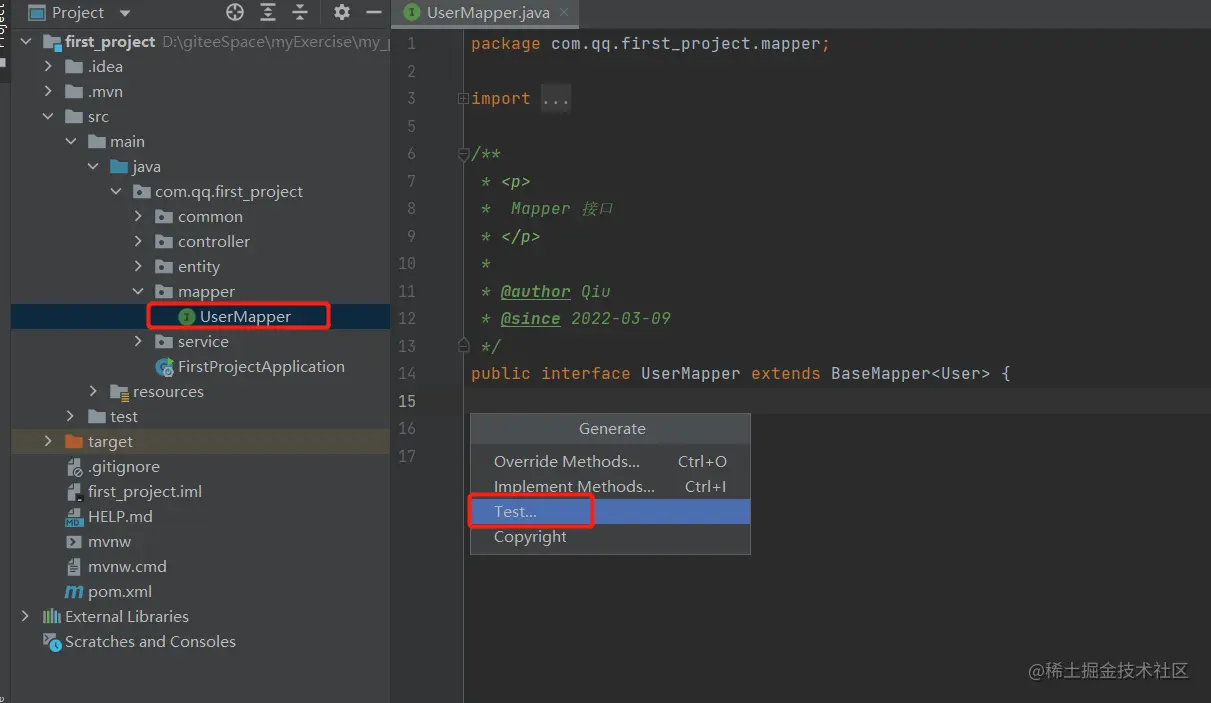1211x703 pixels.
Task: Select the .gitignore file
Action: pyautogui.click(x=123, y=467)
